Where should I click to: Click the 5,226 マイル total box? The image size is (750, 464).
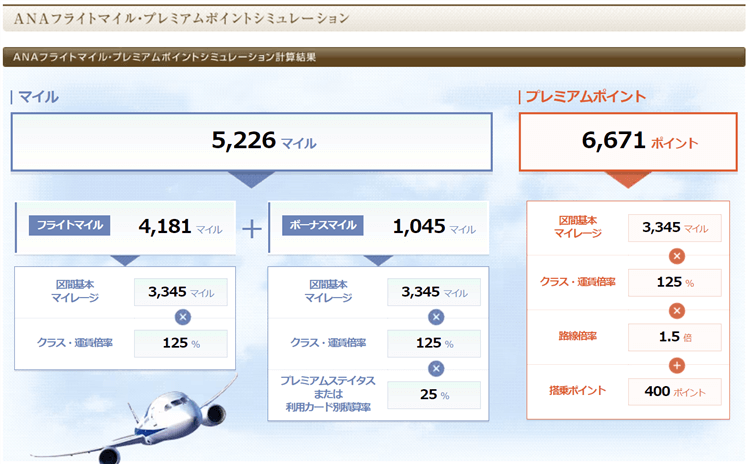252,141
